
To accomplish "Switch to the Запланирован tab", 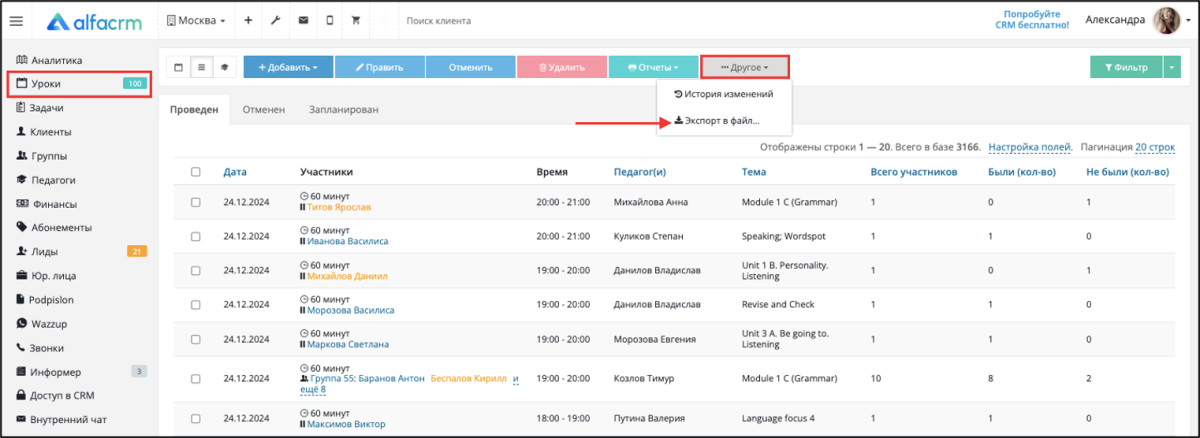I will (344, 110).
